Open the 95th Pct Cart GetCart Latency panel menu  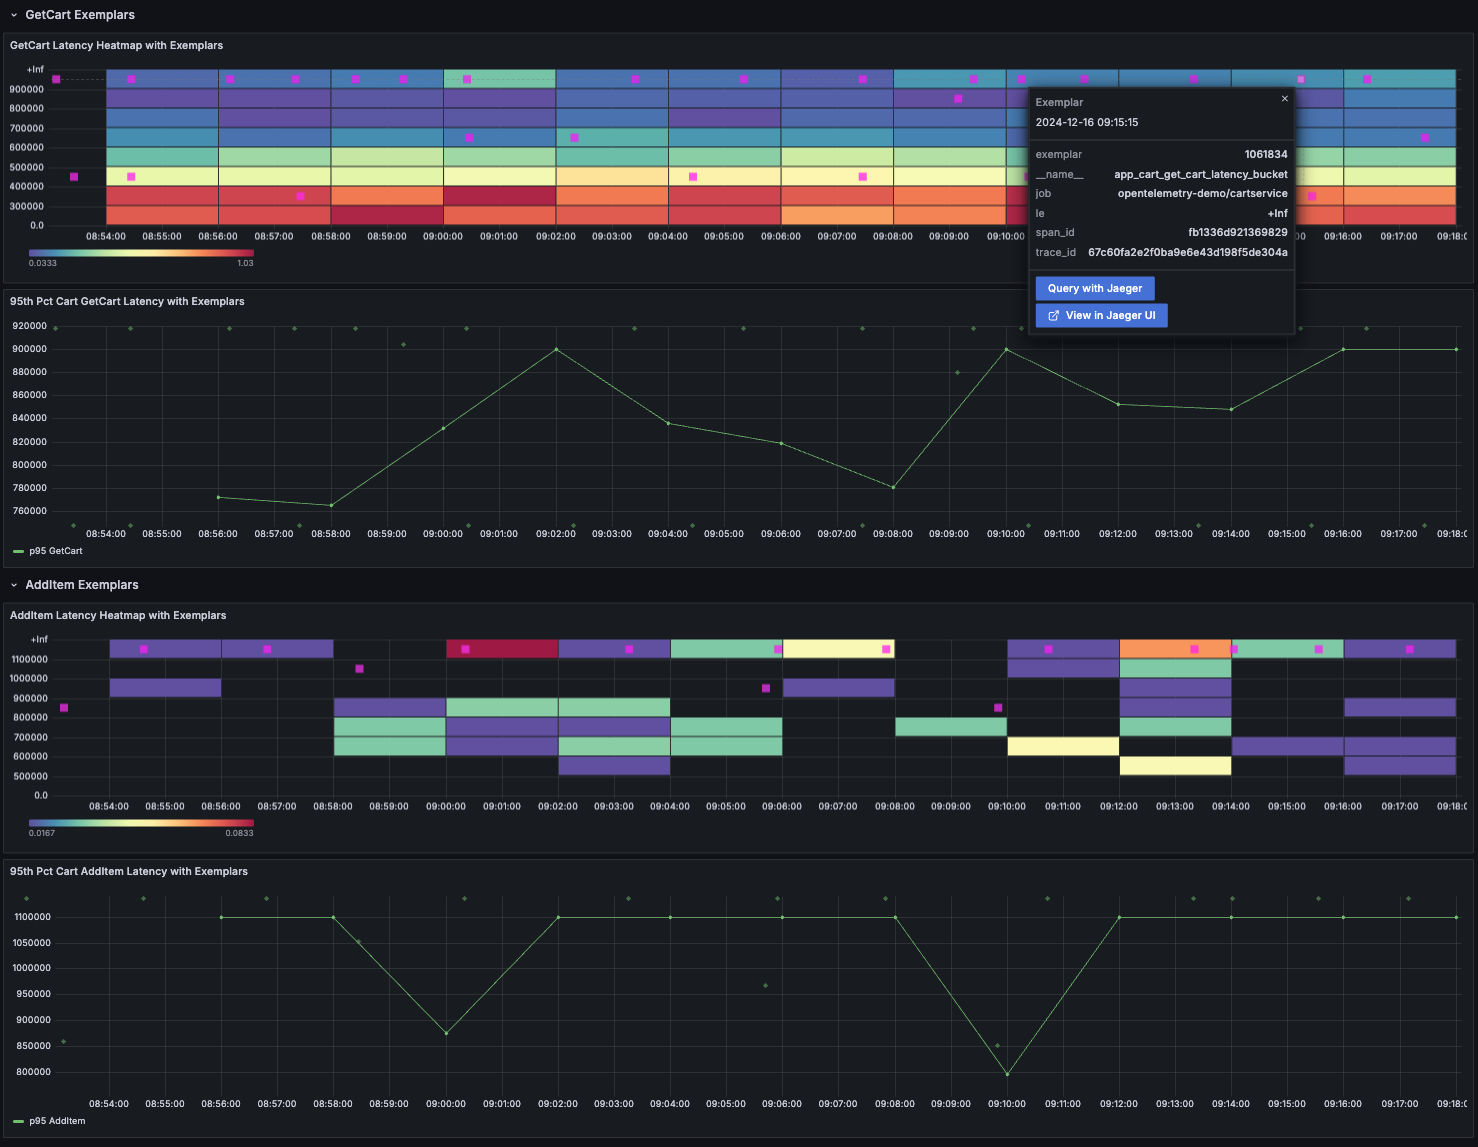pyautogui.click(x=127, y=302)
